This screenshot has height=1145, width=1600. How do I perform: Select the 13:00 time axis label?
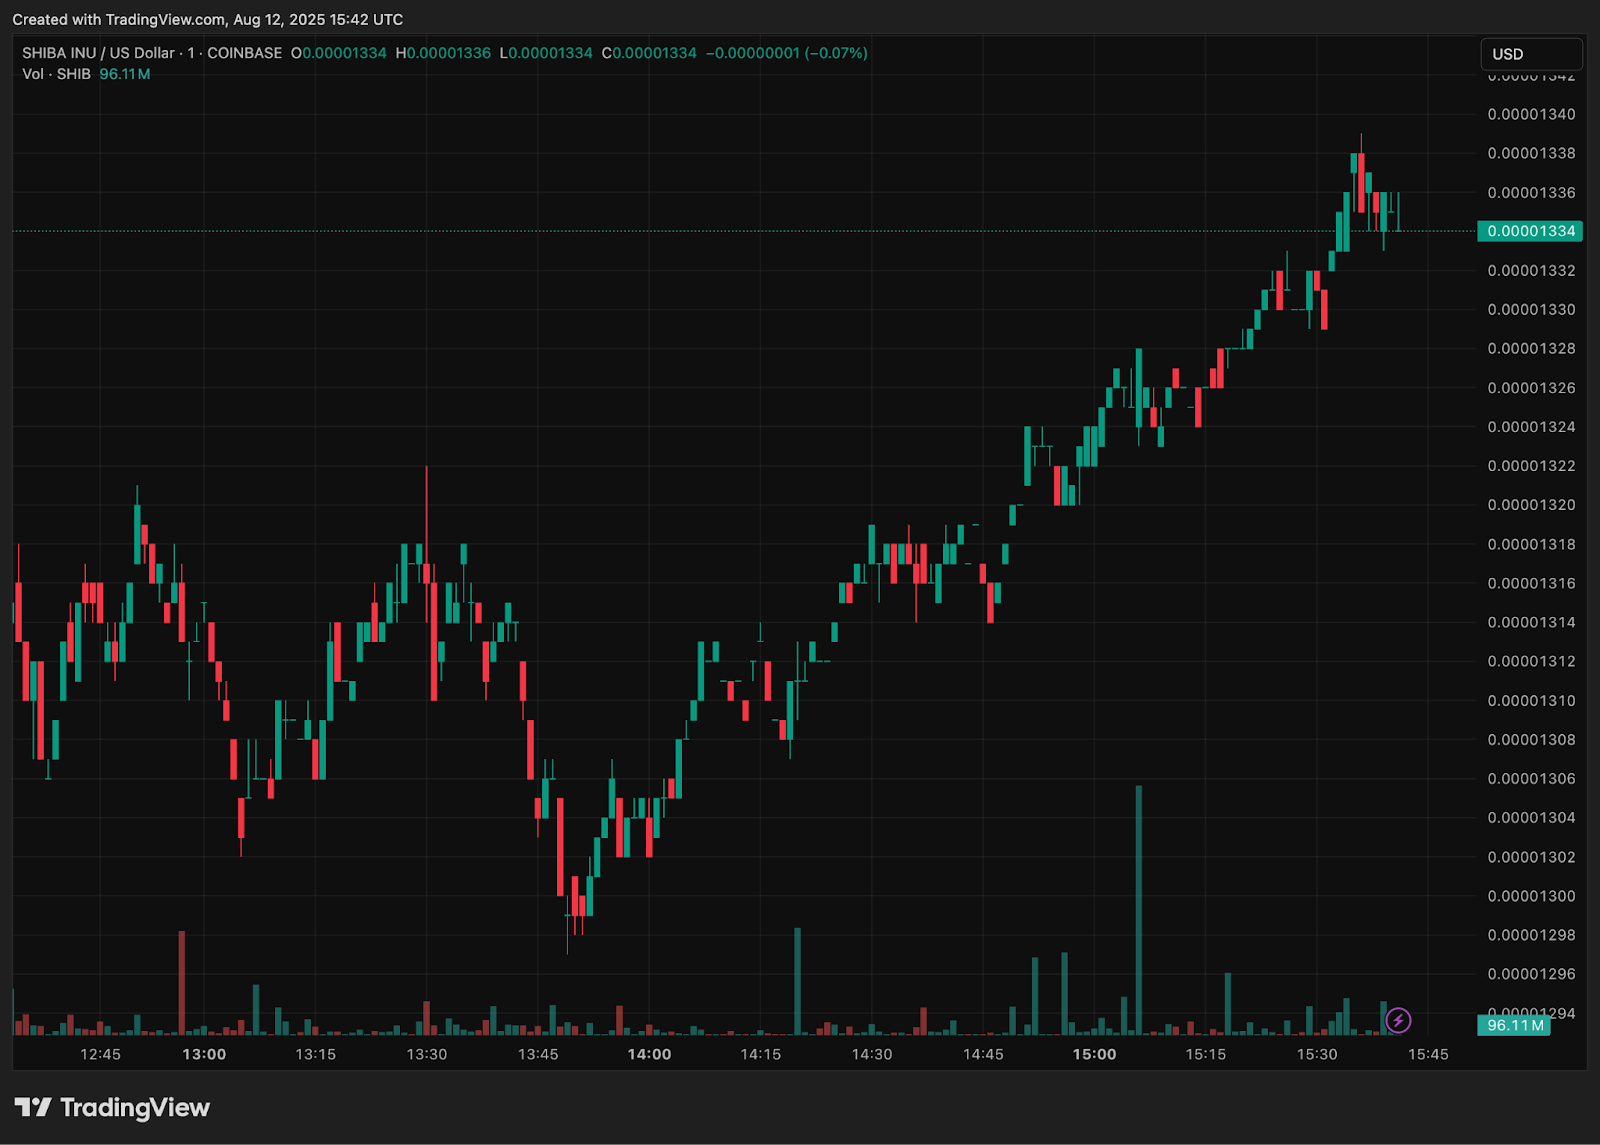[204, 1054]
